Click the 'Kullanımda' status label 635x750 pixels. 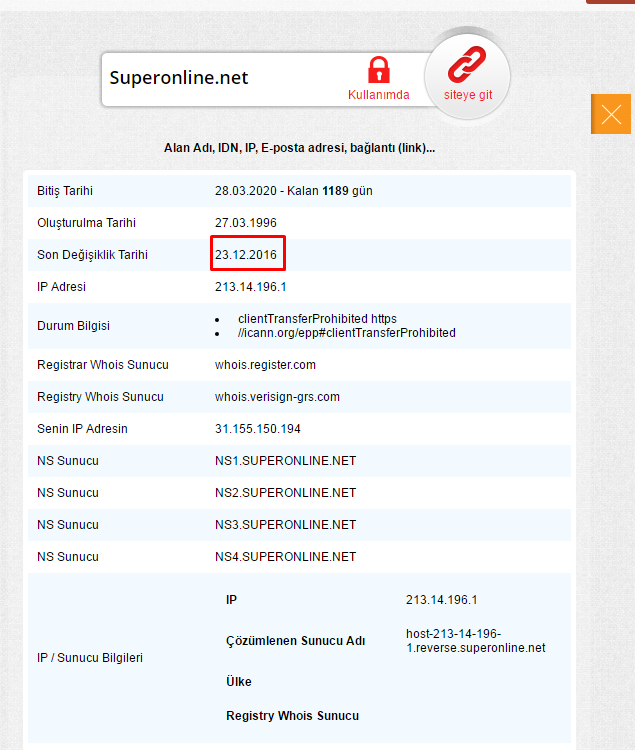(379, 95)
